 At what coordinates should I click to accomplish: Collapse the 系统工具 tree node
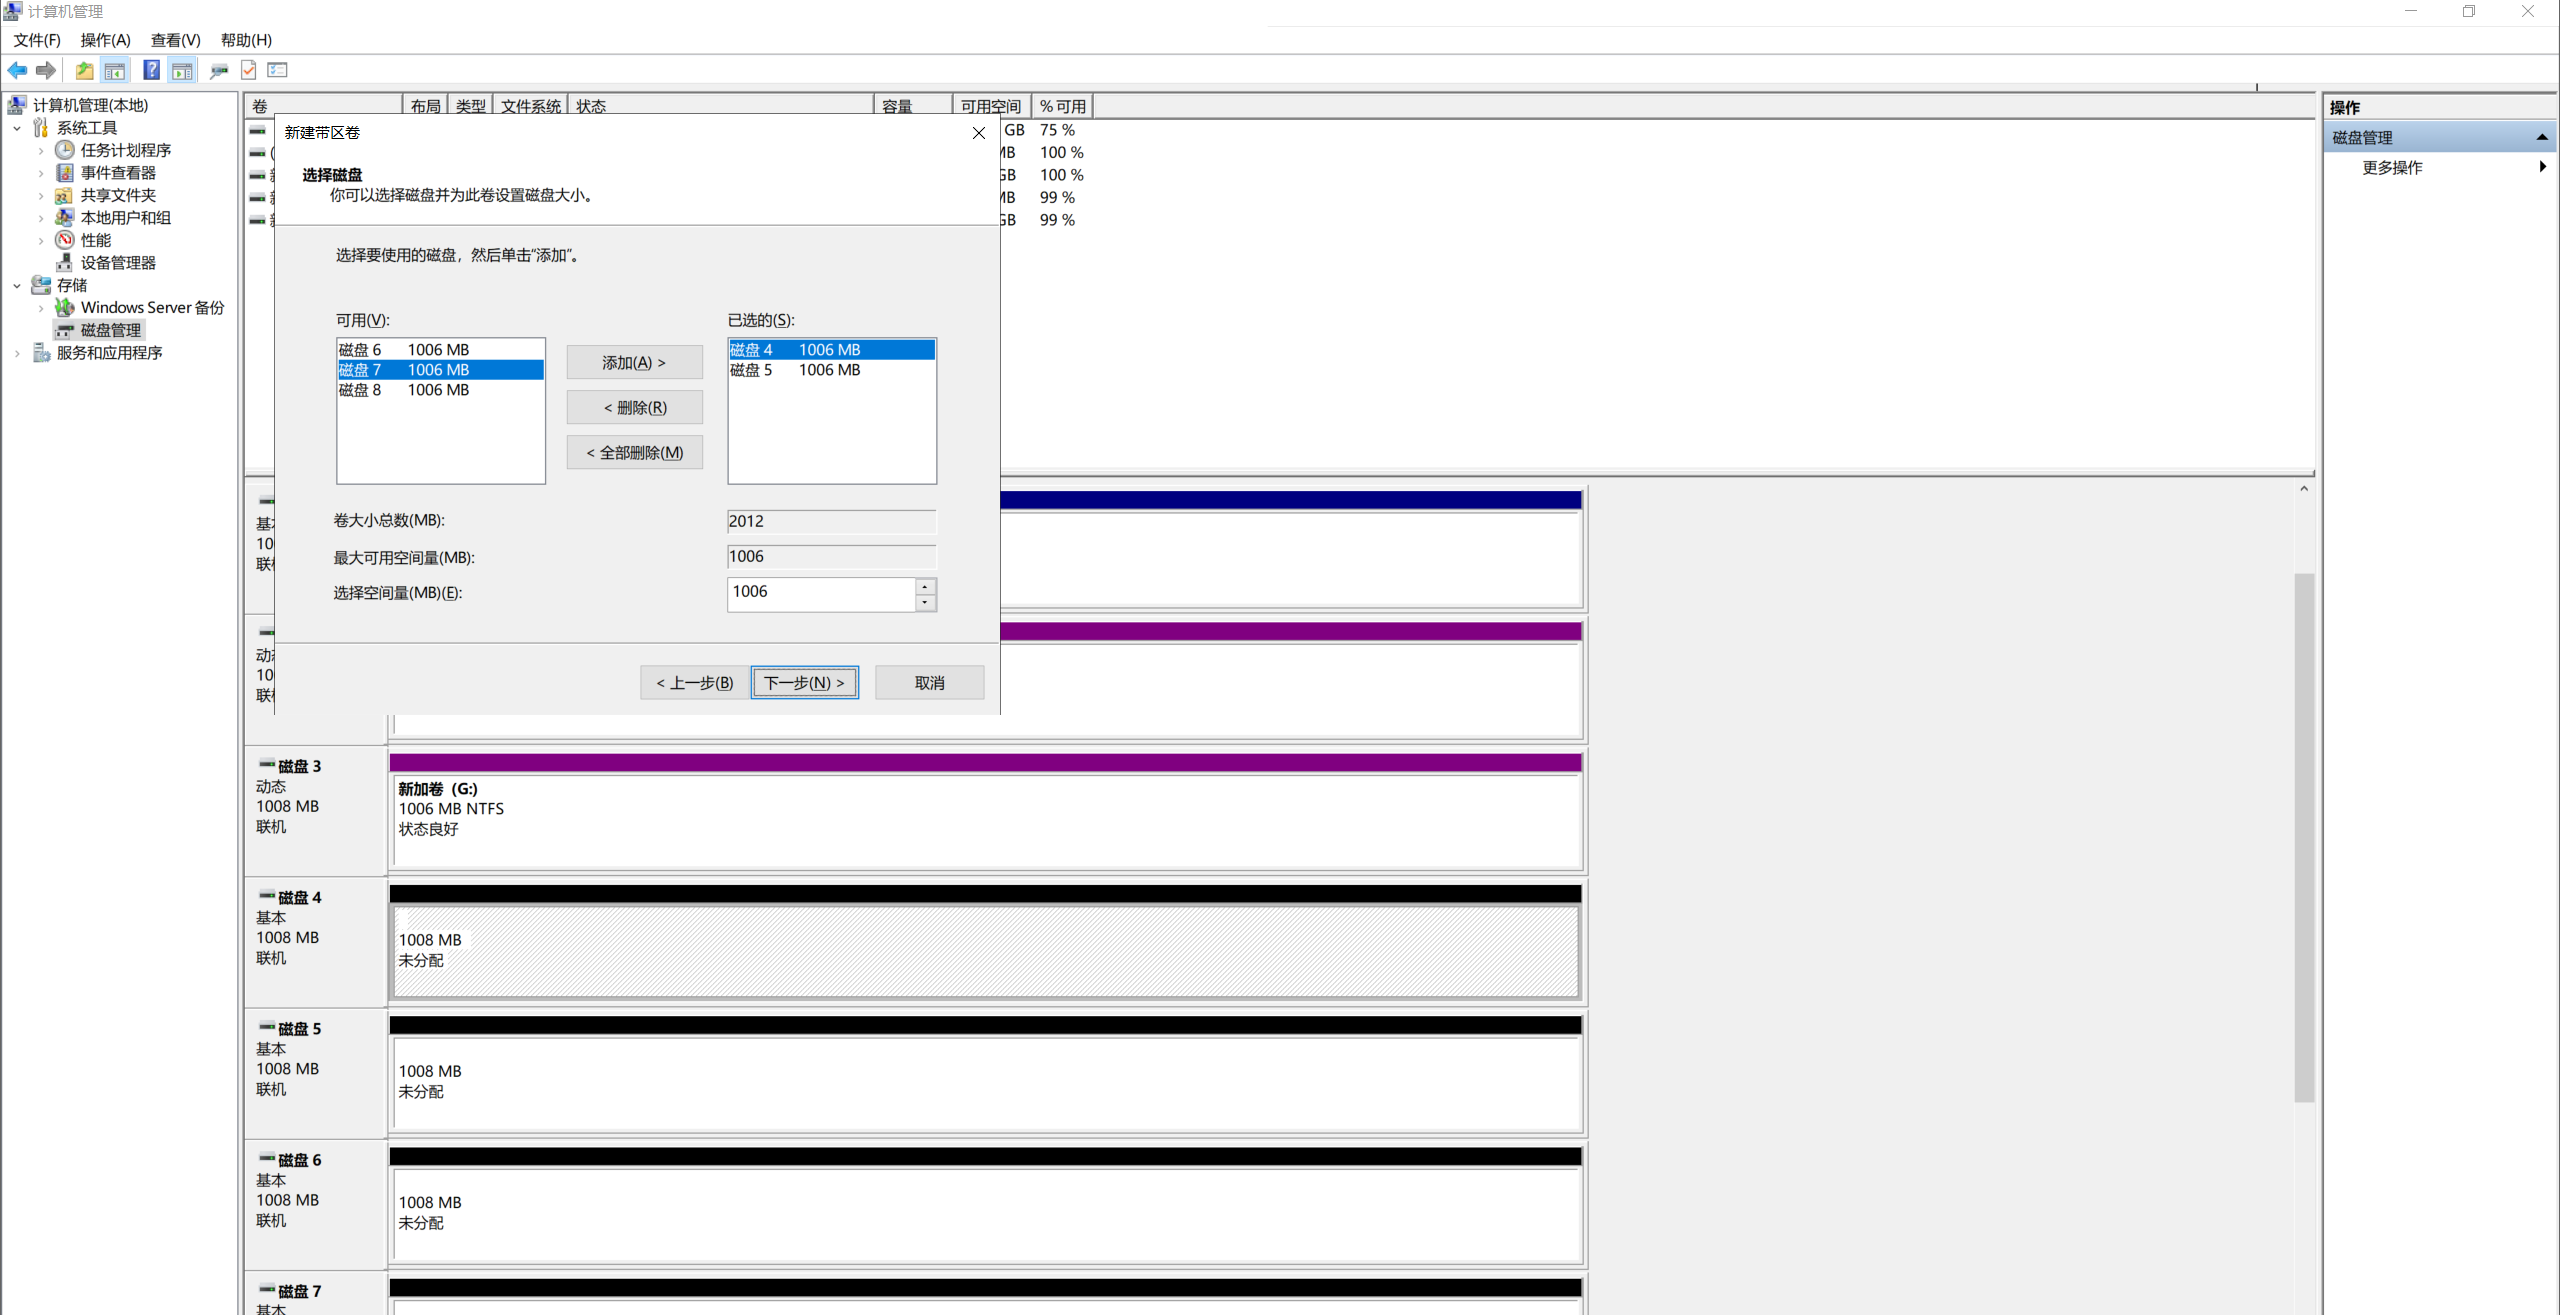click(17, 128)
